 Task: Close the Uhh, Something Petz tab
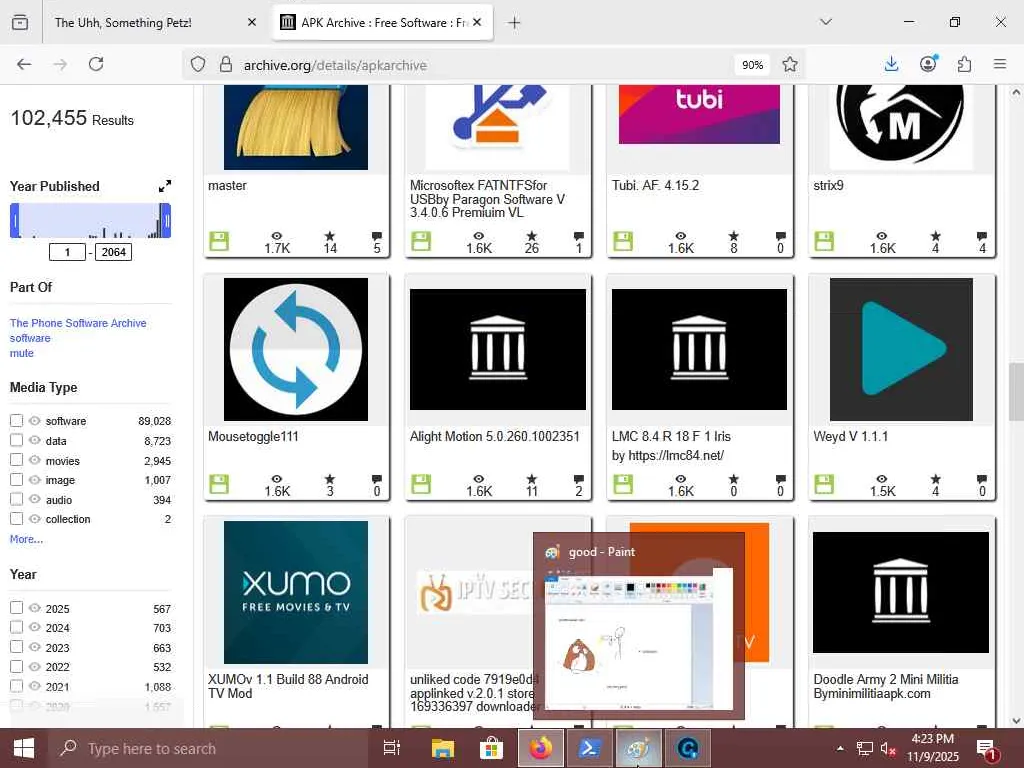point(252,22)
